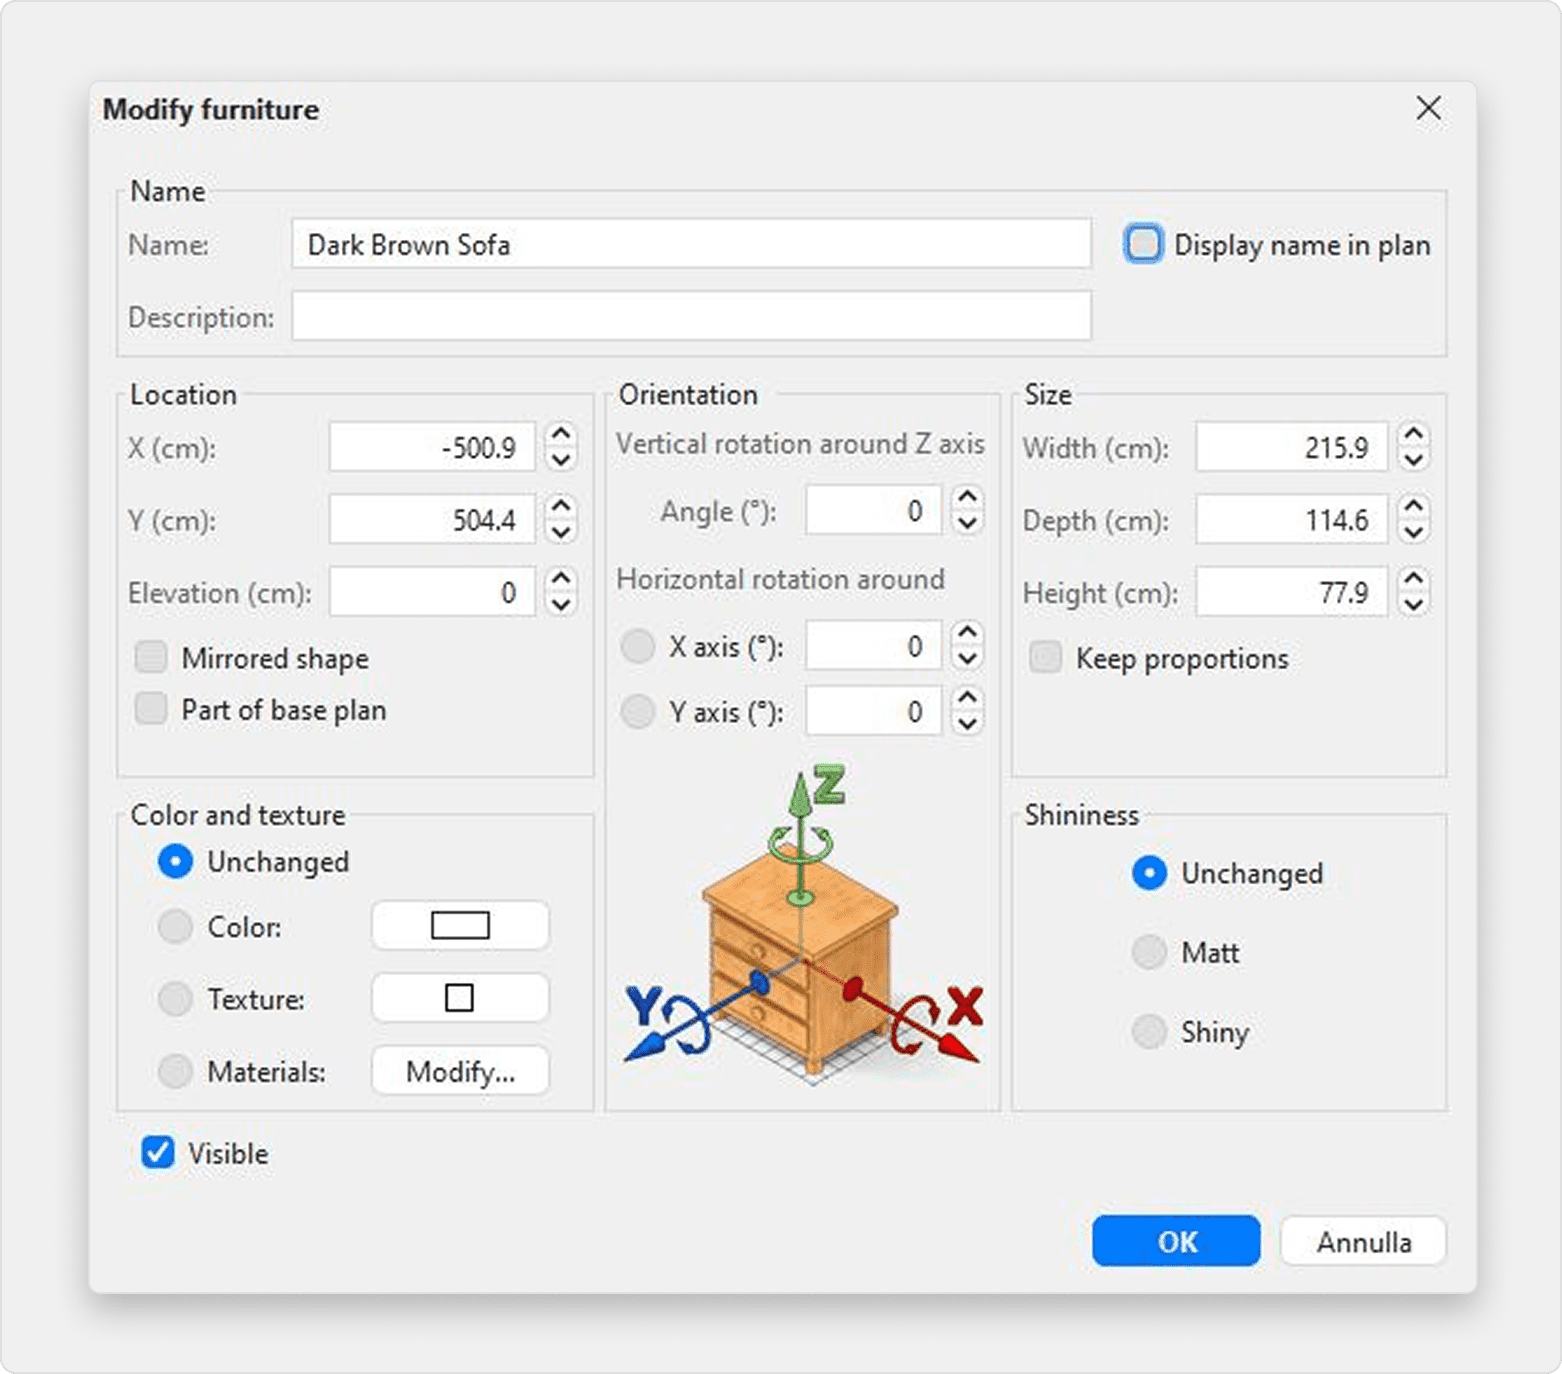Uncheck the Visible checkbox

click(158, 1153)
